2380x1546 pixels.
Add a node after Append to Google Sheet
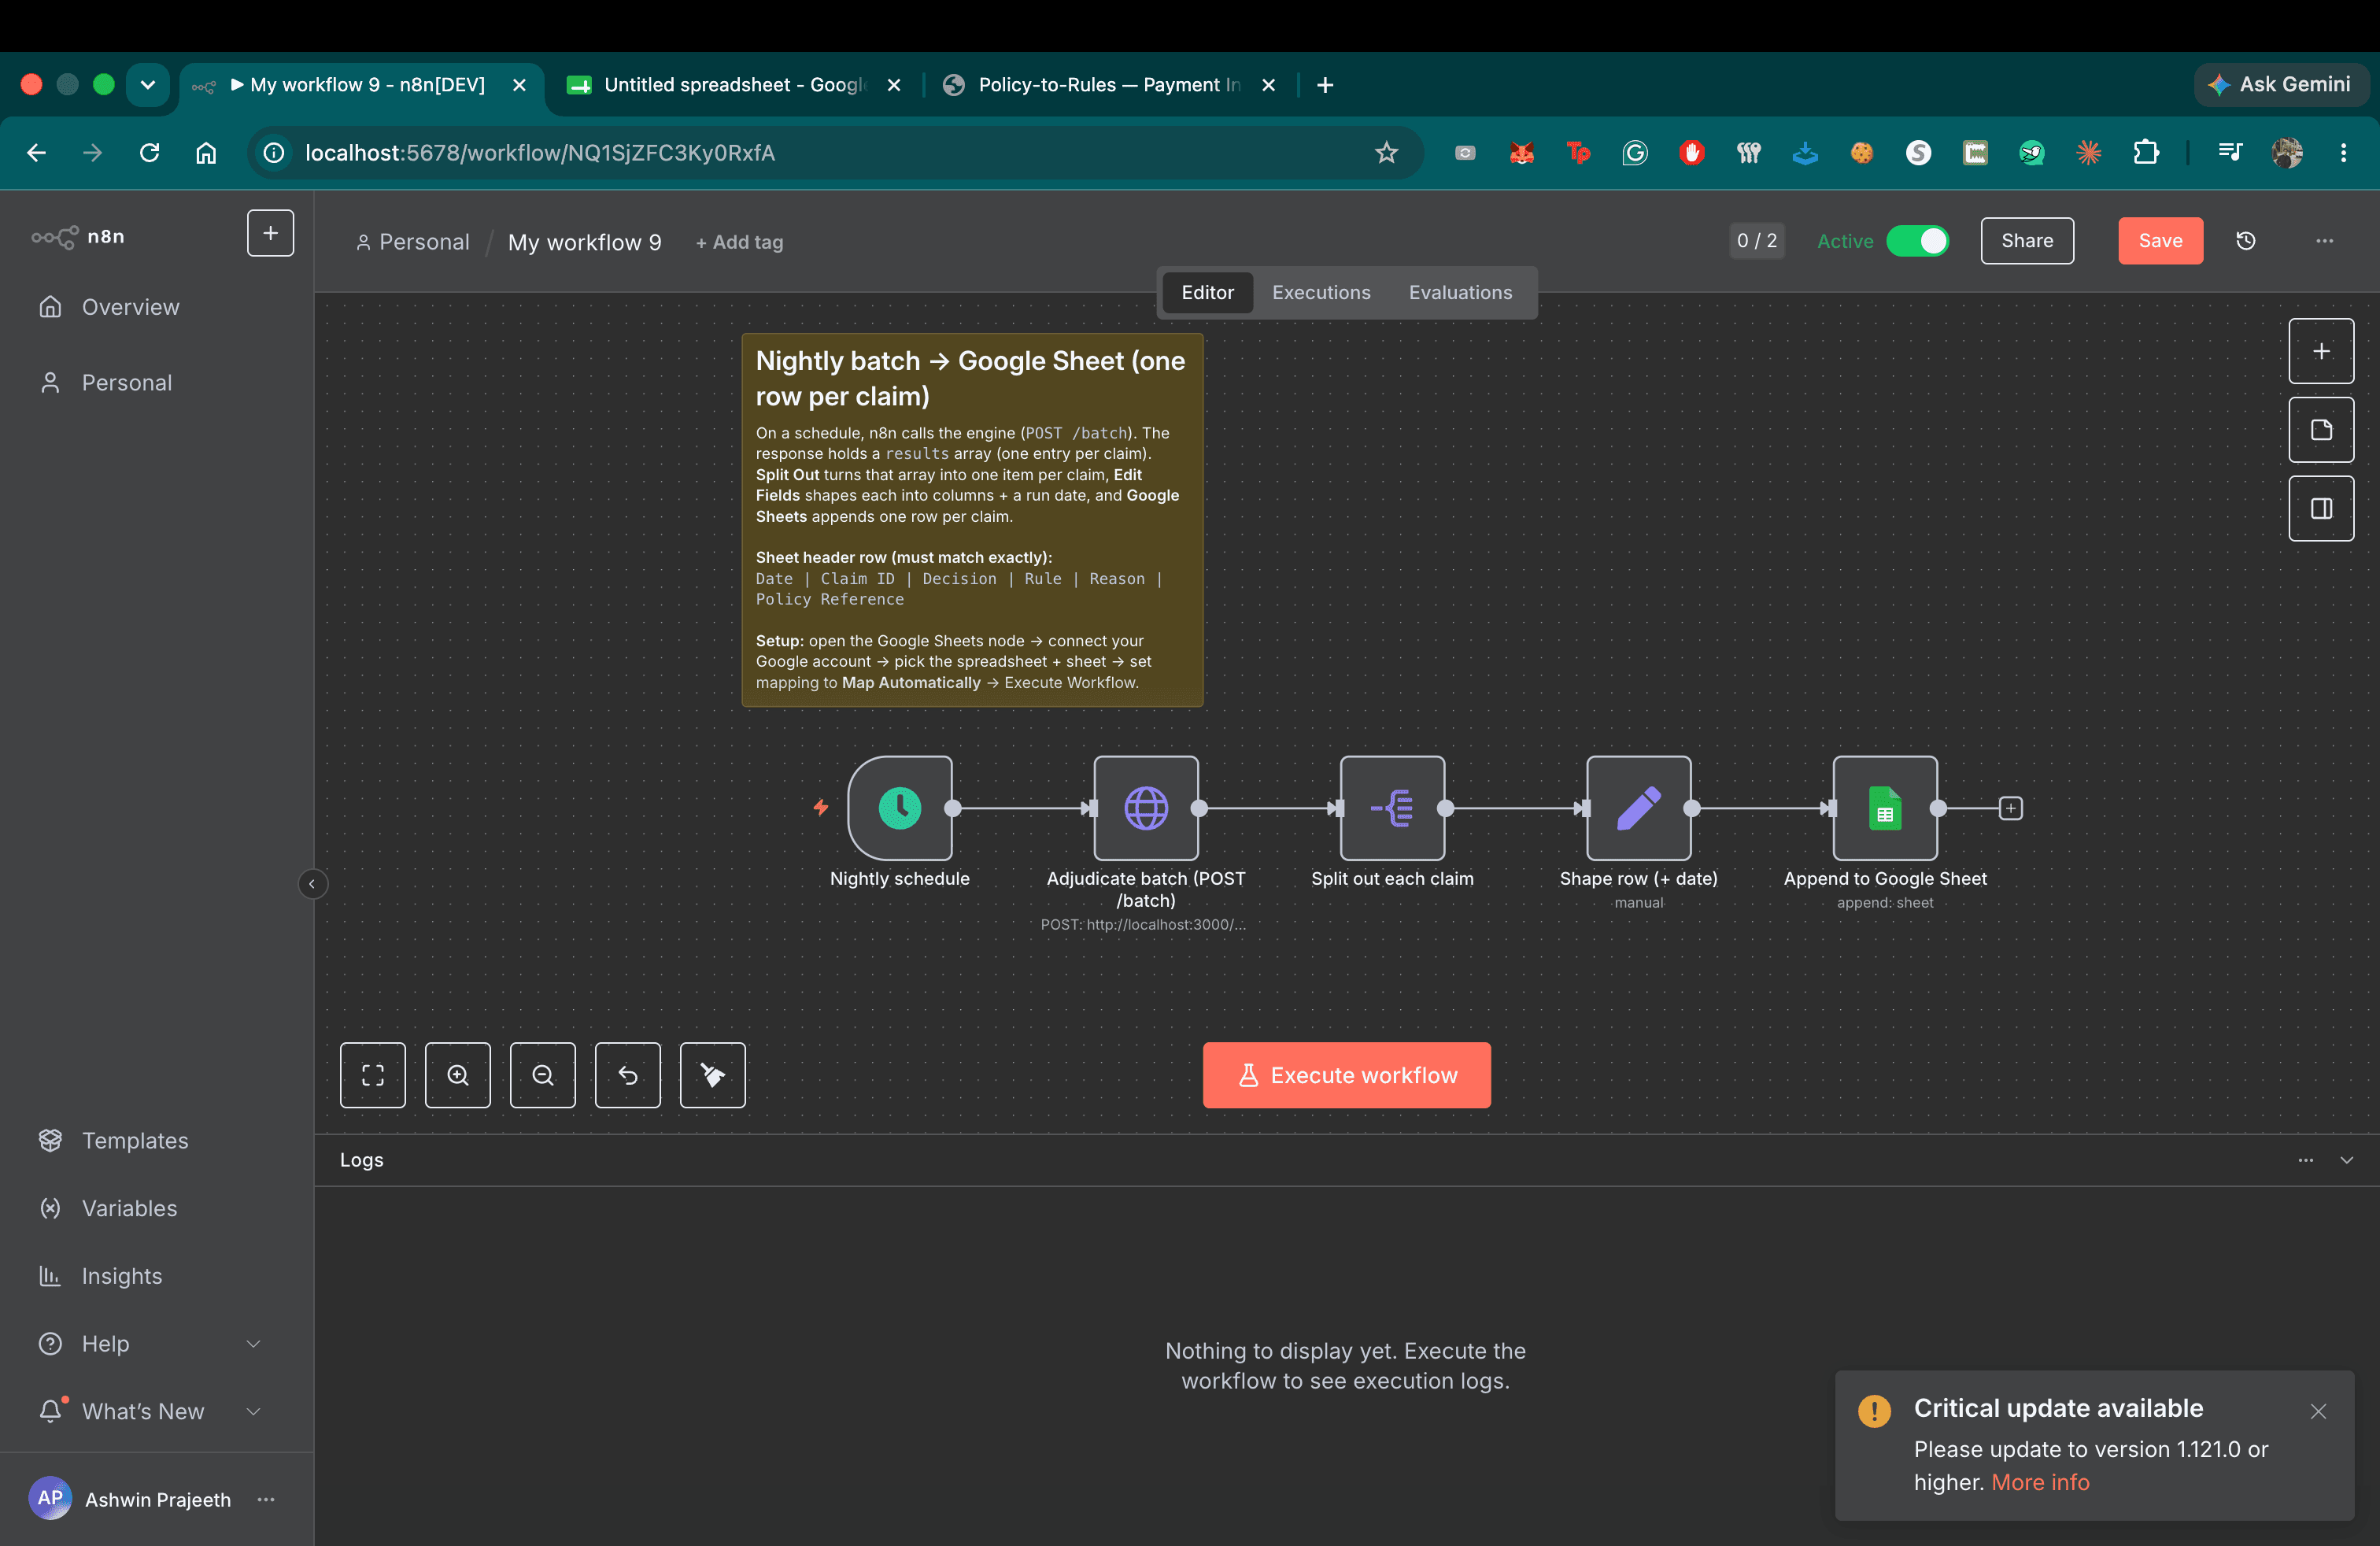pos(2010,808)
